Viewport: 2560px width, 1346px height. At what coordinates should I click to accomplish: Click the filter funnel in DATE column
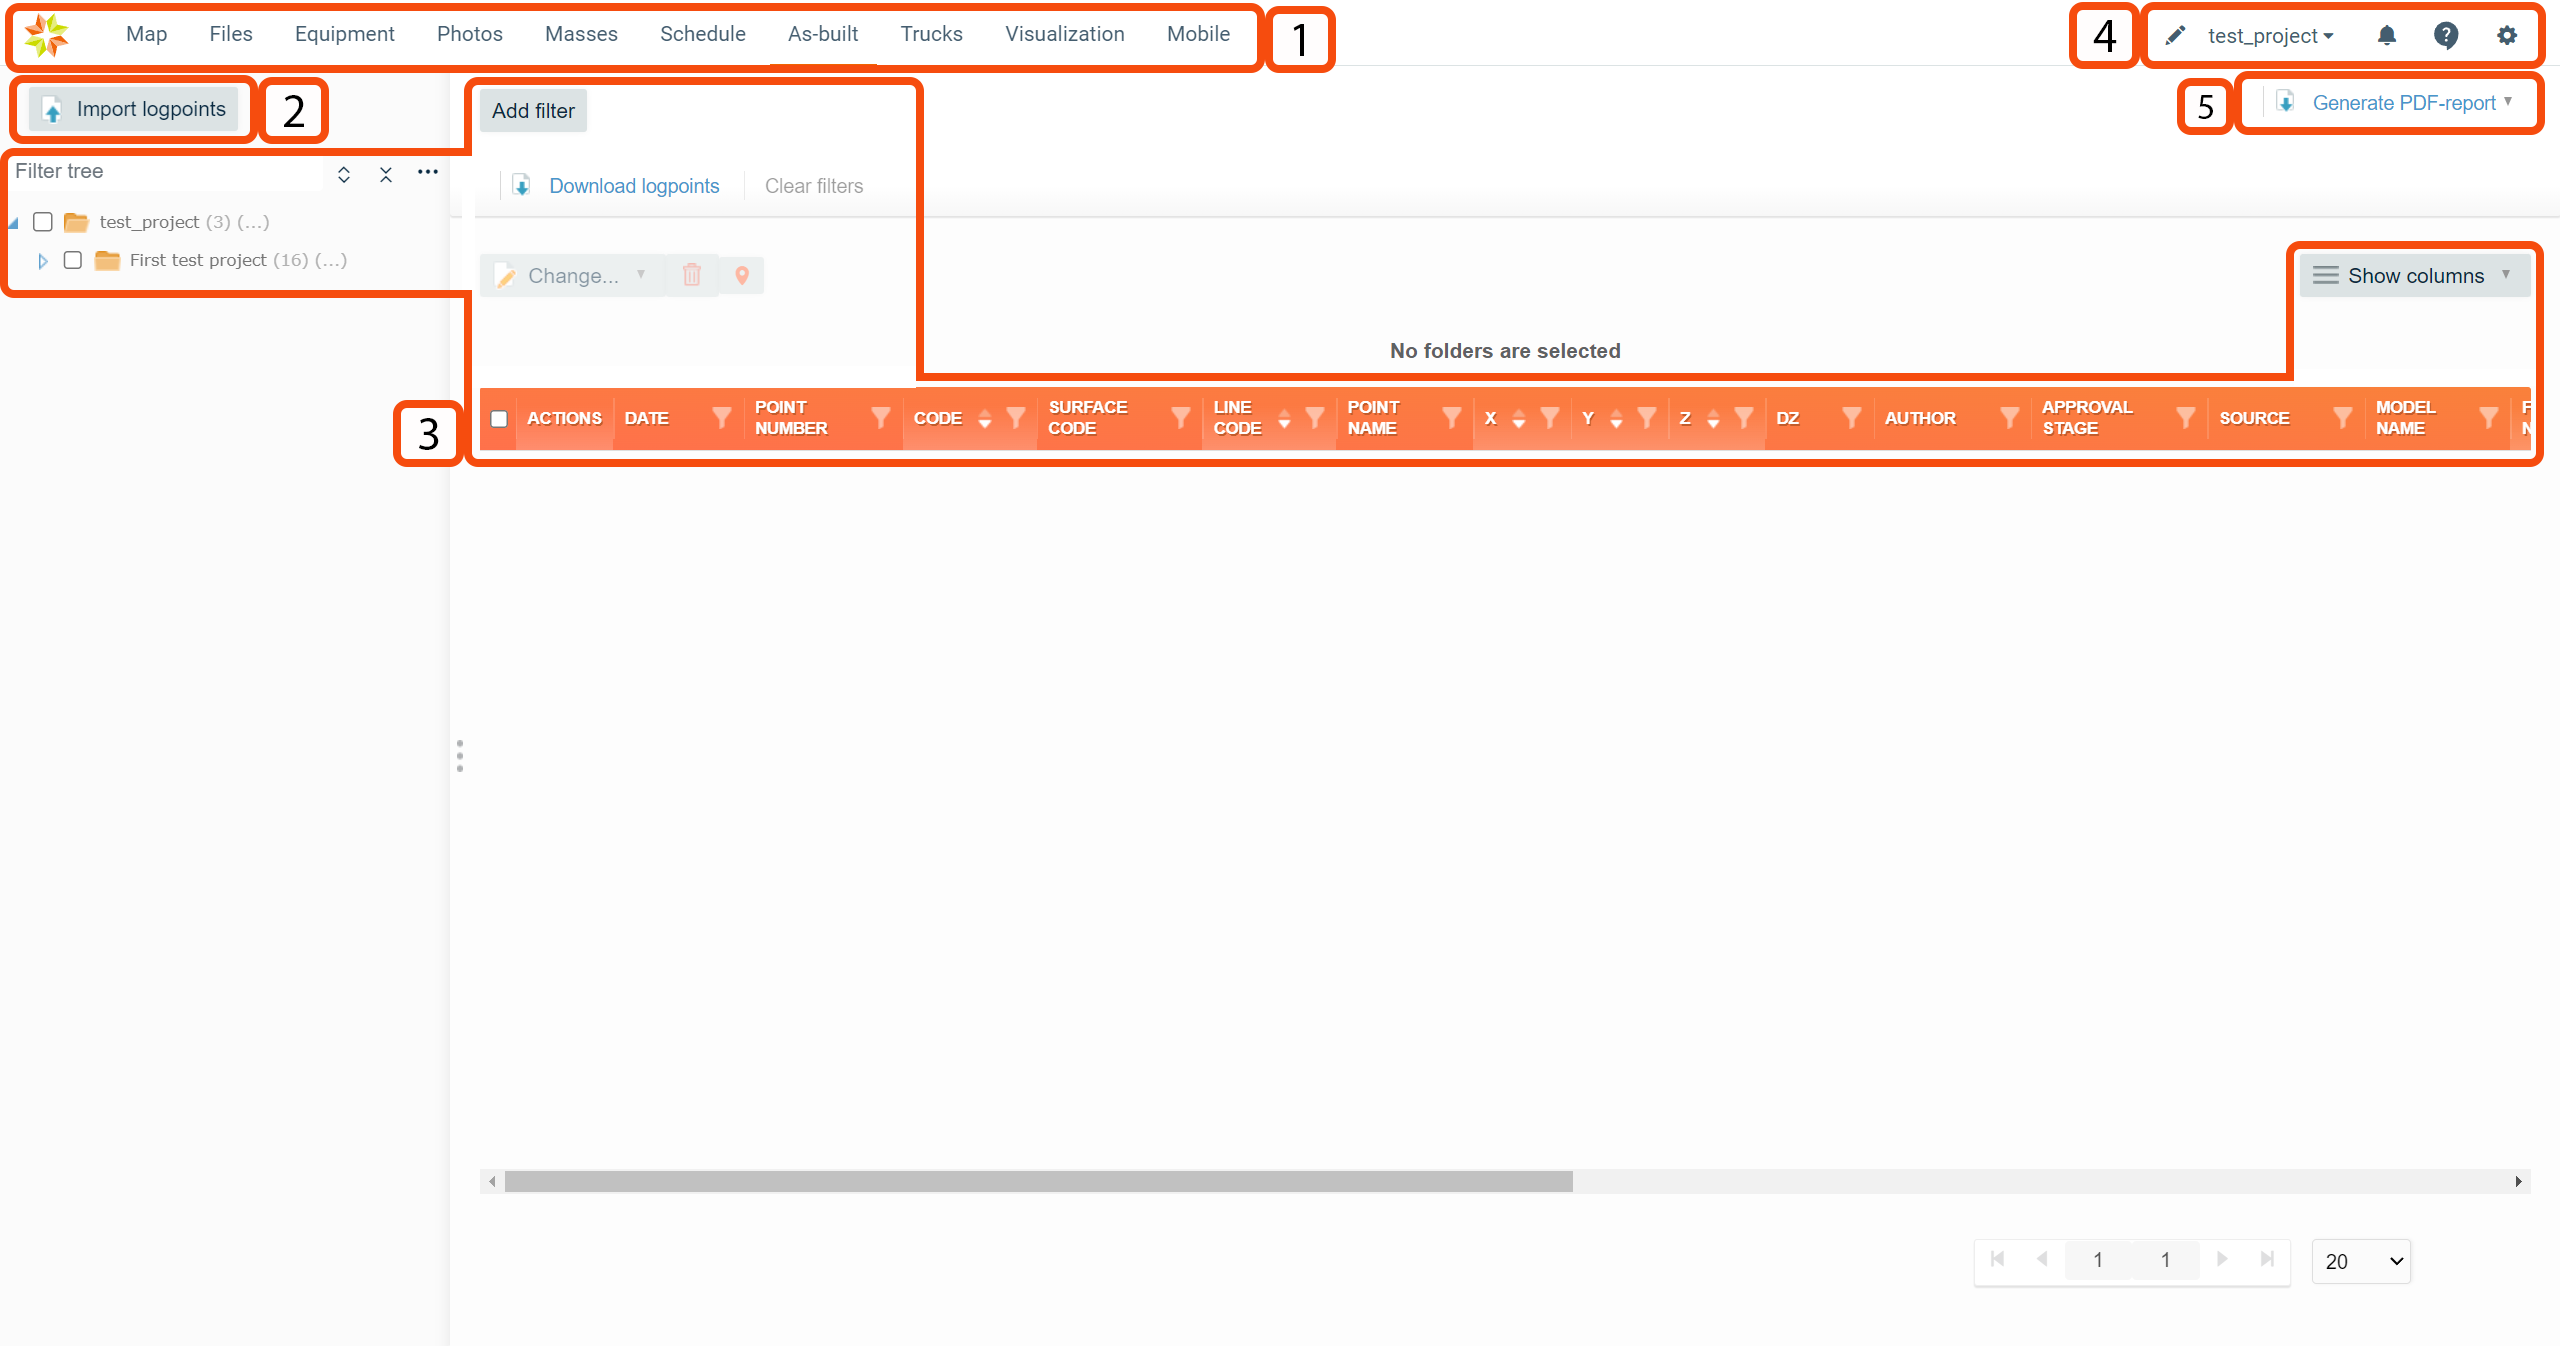721,418
